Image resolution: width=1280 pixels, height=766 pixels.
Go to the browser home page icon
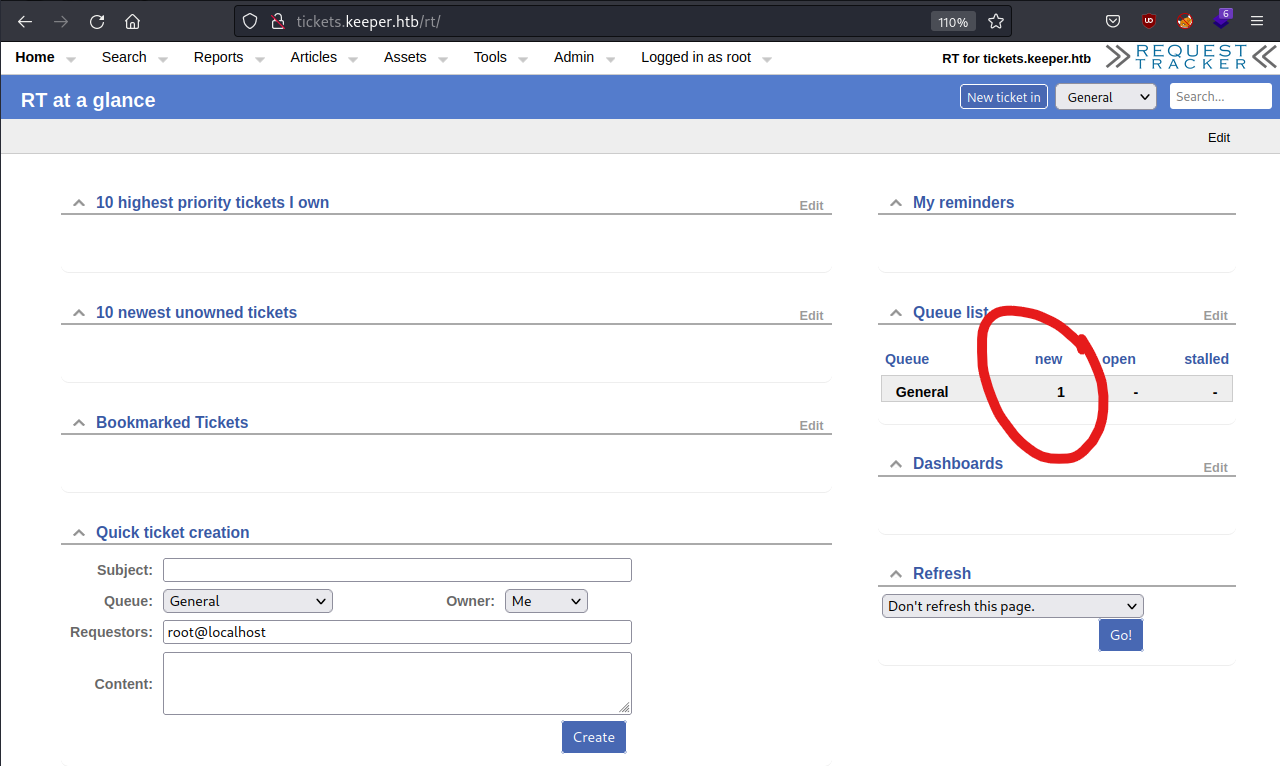point(133,21)
